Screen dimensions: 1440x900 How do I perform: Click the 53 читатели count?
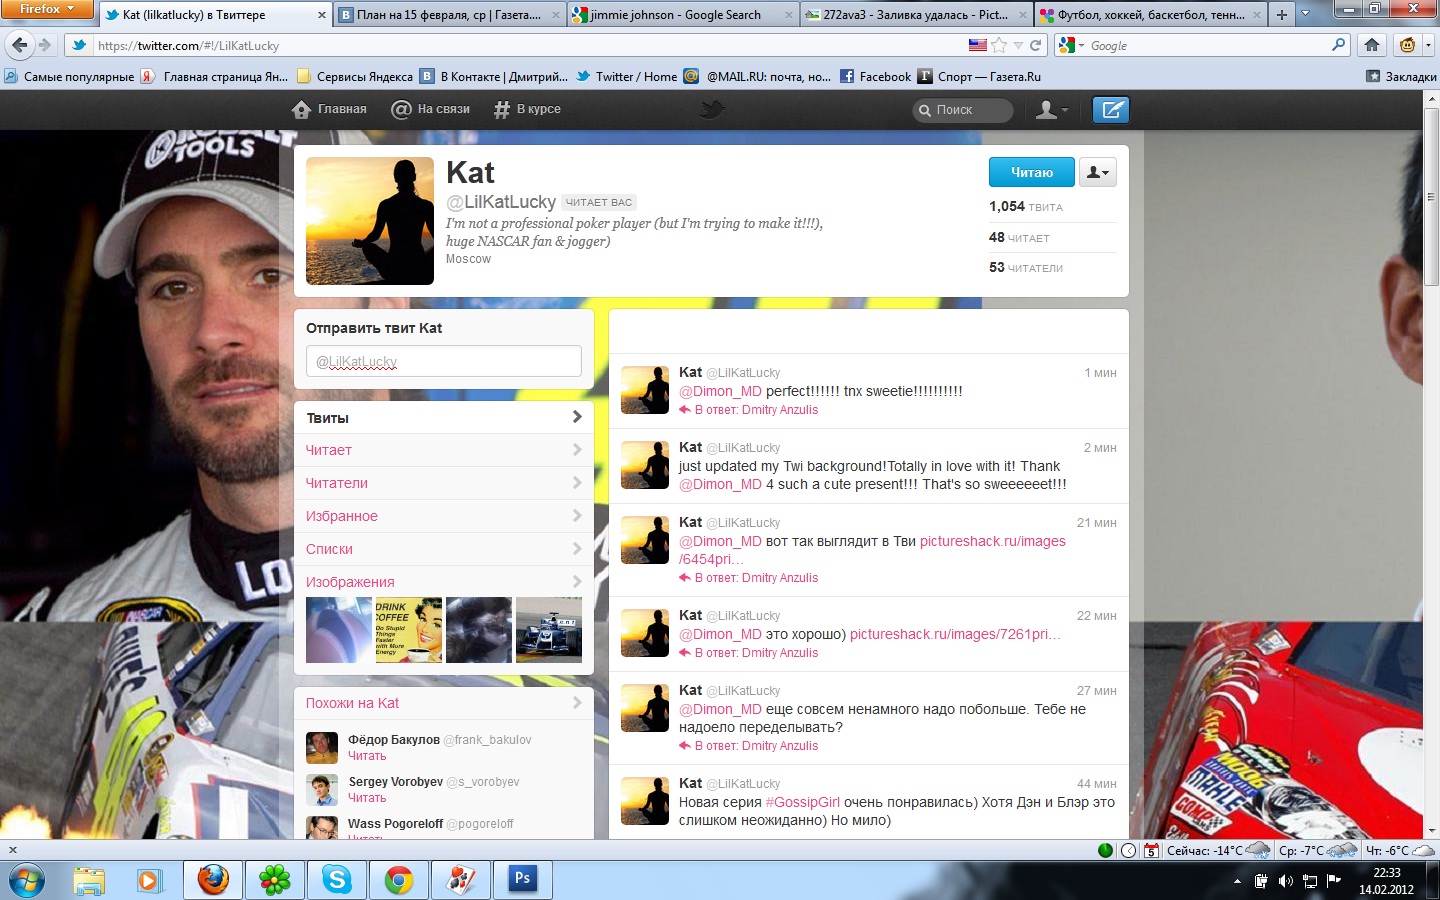tap(1026, 267)
